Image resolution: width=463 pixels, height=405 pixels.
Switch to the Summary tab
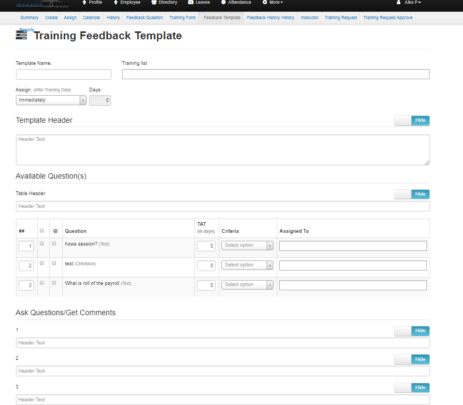tap(29, 18)
